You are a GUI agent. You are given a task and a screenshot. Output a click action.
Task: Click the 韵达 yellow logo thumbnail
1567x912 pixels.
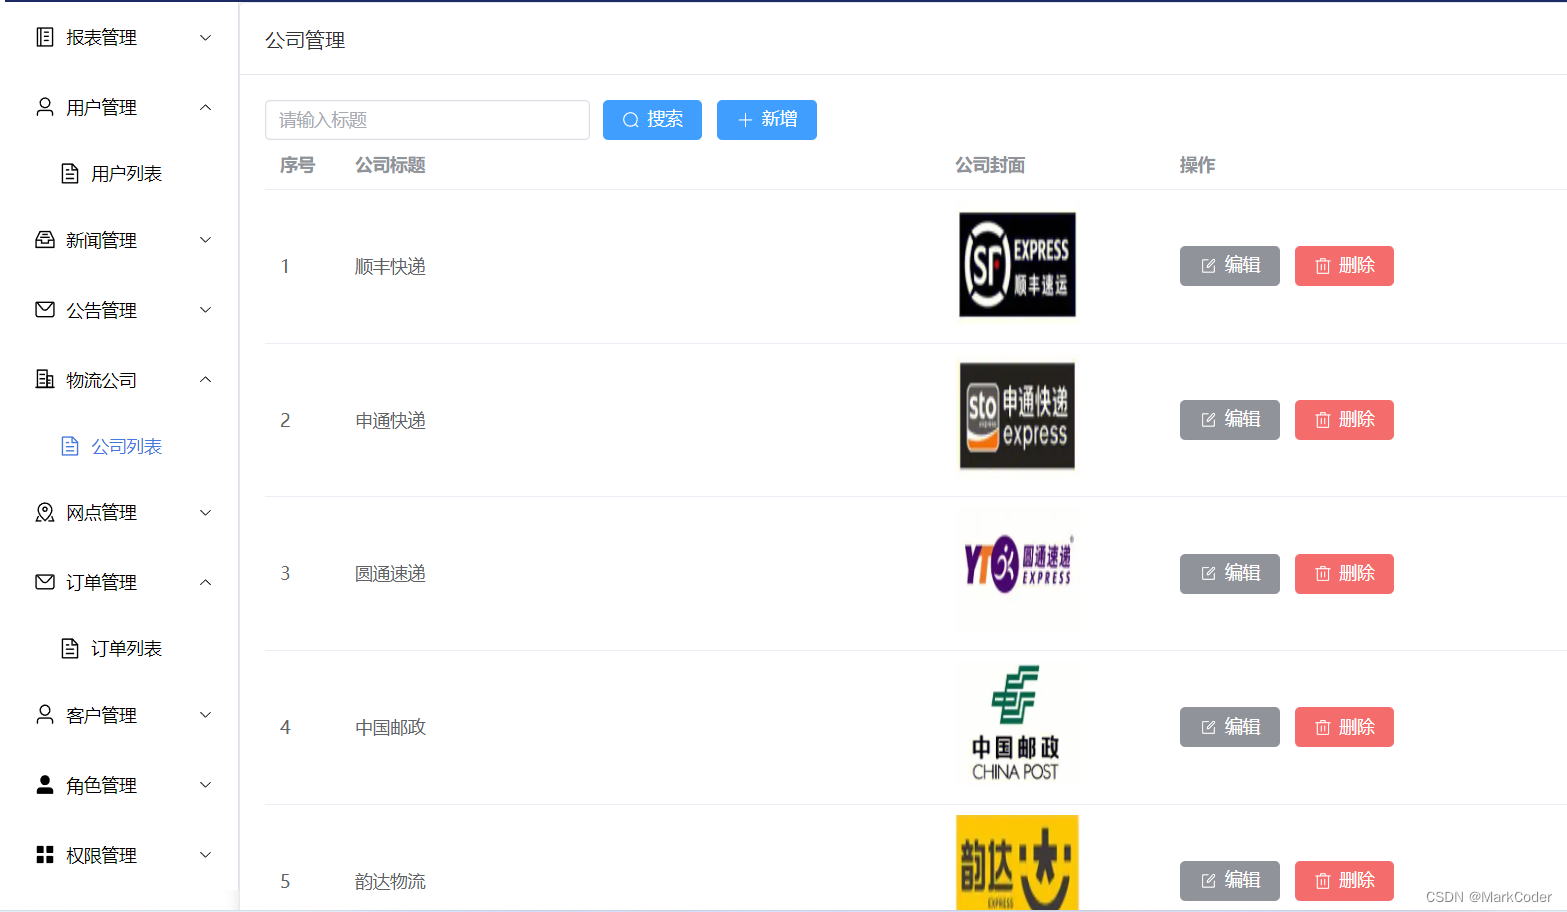(x=1017, y=862)
